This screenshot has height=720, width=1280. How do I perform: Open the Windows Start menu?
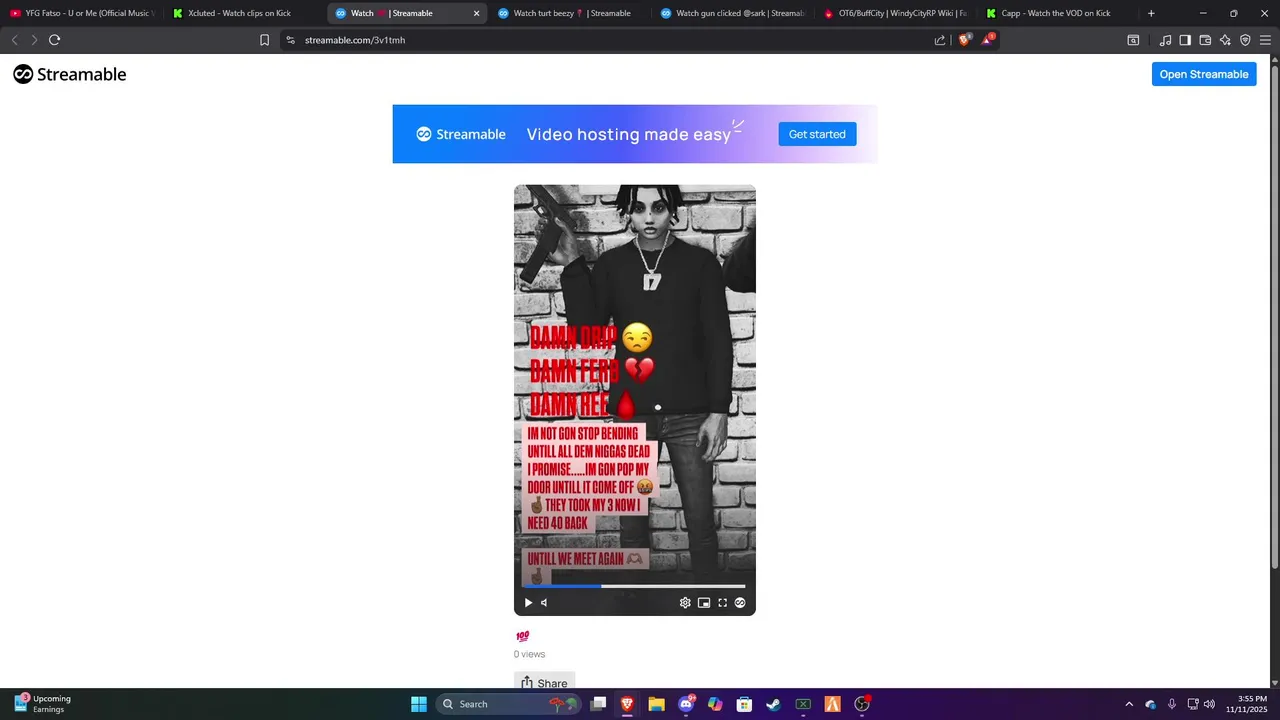pyautogui.click(x=419, y=704)
